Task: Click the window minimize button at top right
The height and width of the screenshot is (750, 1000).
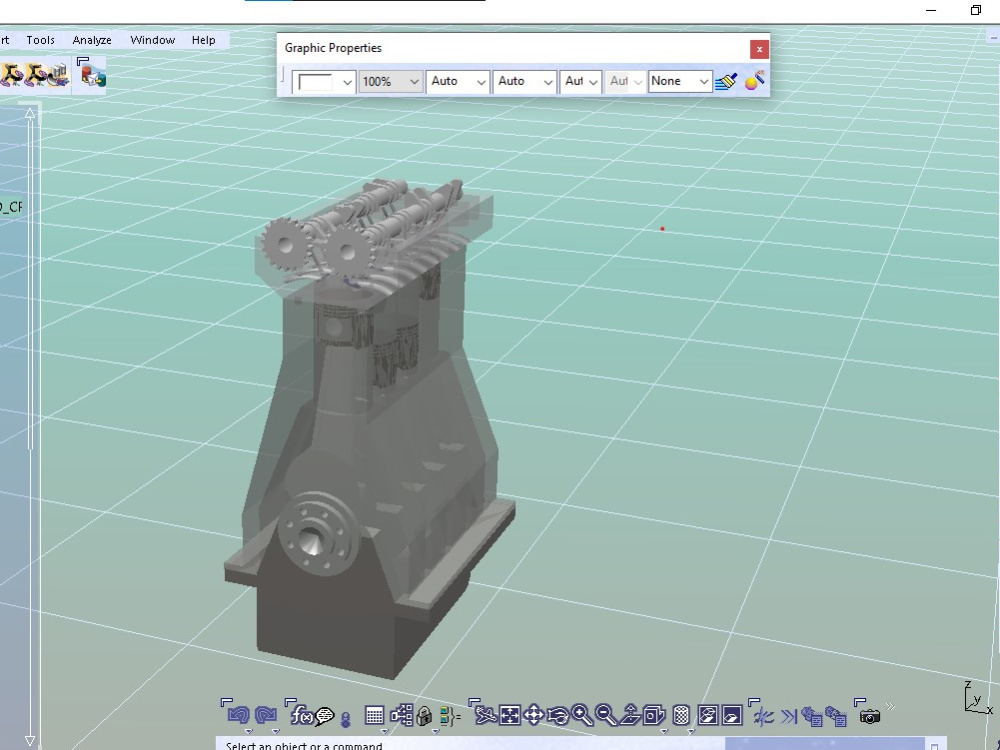Action: 930,10
